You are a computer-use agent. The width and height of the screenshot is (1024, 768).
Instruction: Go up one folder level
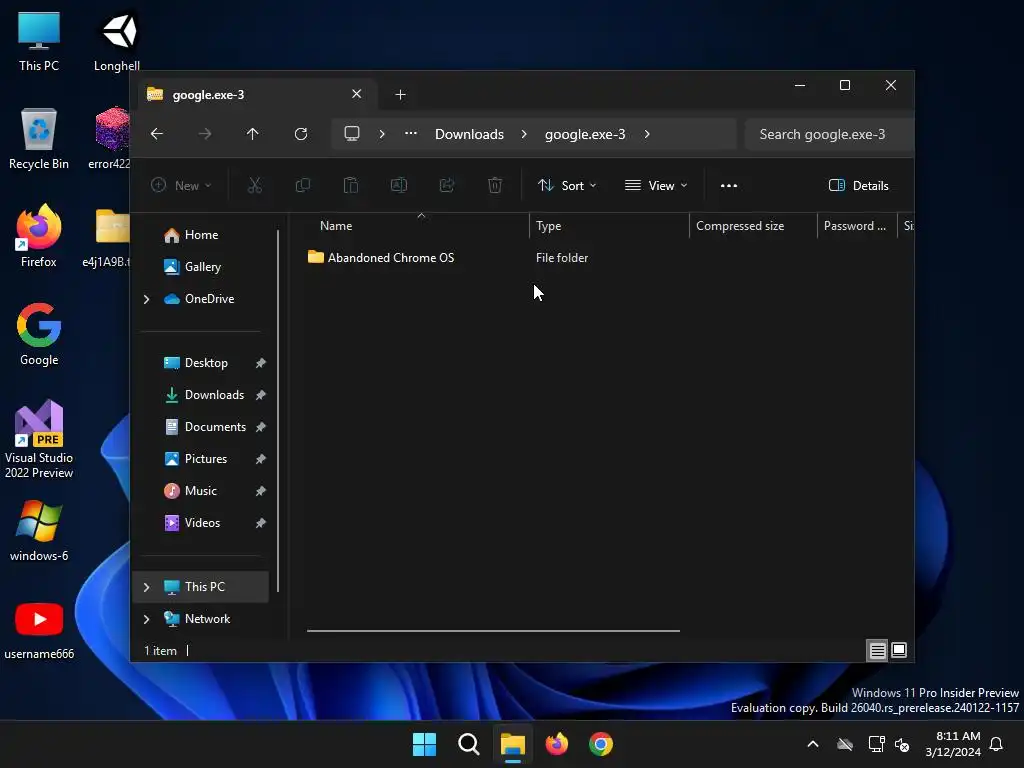tap(253, 134)
